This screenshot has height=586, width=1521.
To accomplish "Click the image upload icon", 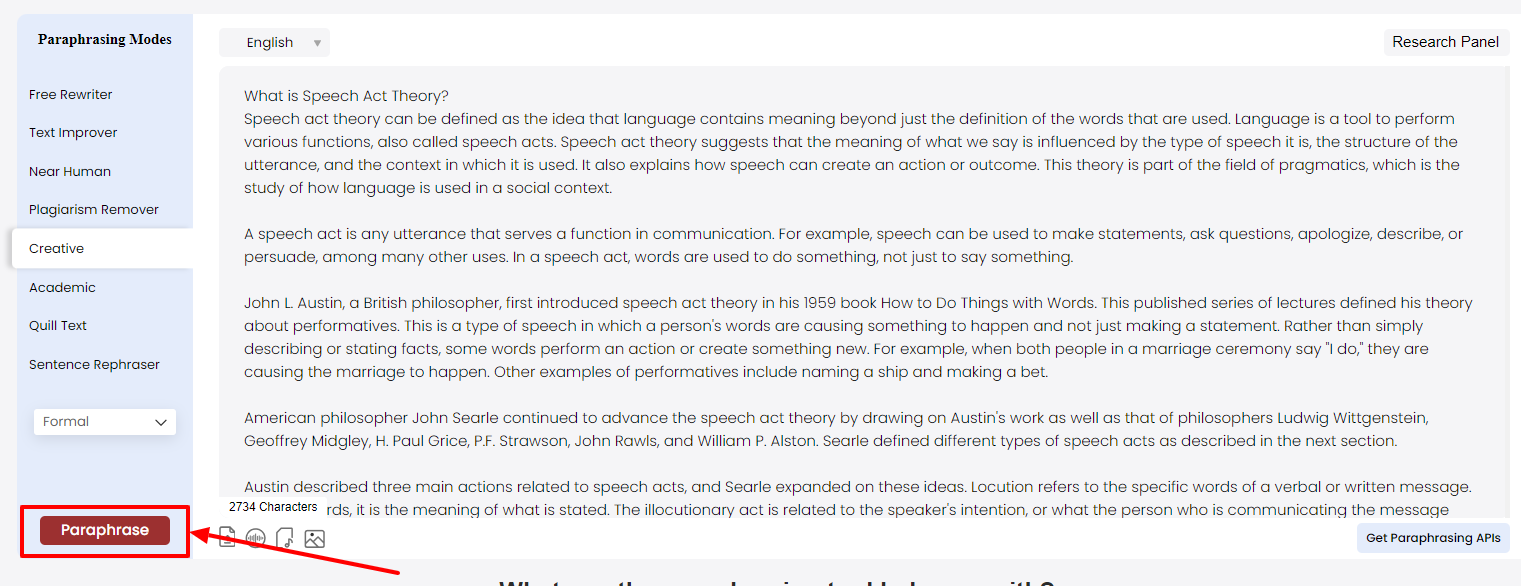I will click(x=314, y=539).
